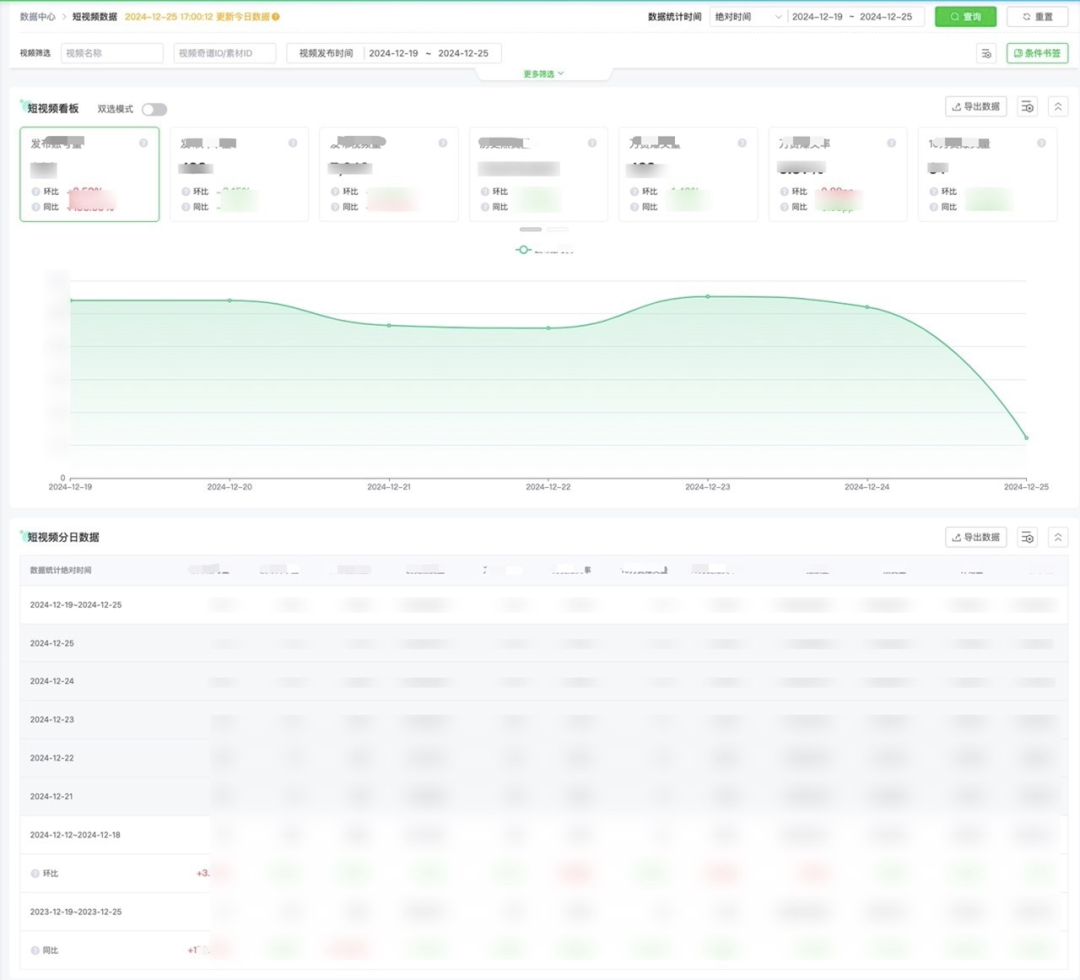Click 导出数据 in 短视频分日数据

(976, 536)
